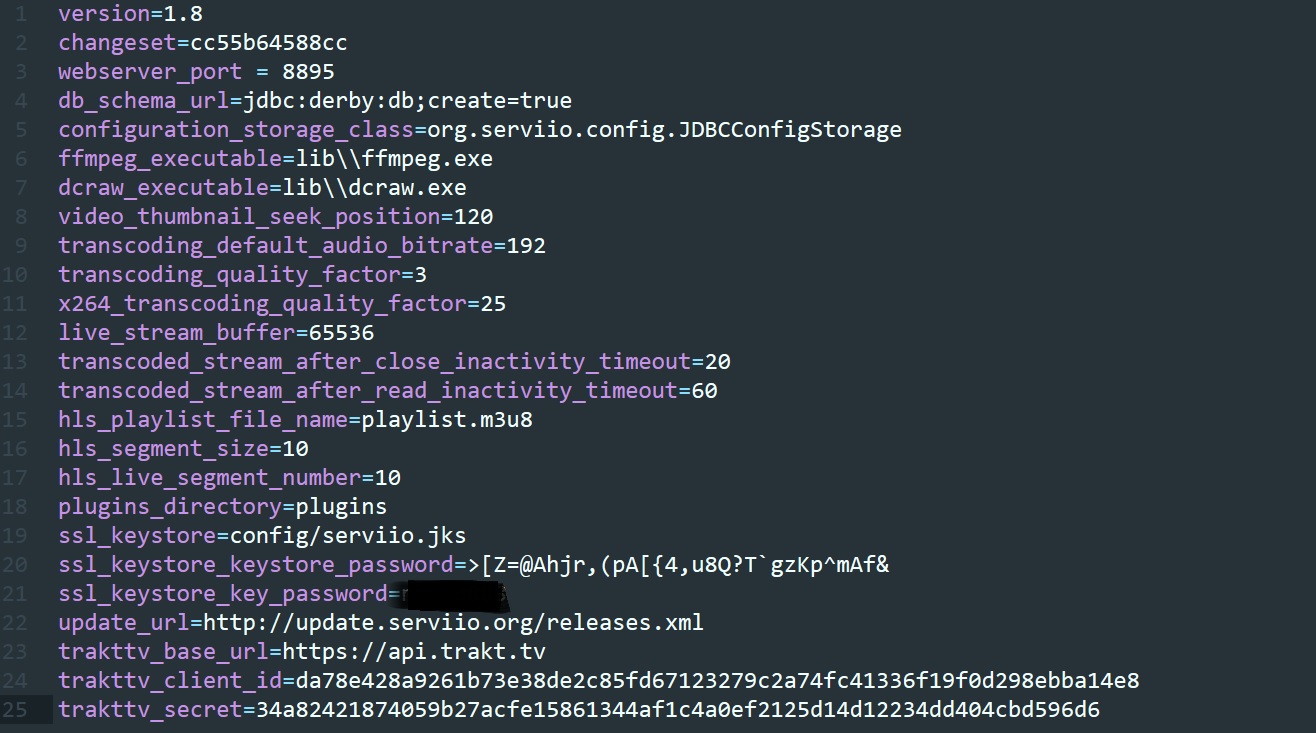
Task: Click the update.serviio.org releases.xml URL
Action: point(453,622)
